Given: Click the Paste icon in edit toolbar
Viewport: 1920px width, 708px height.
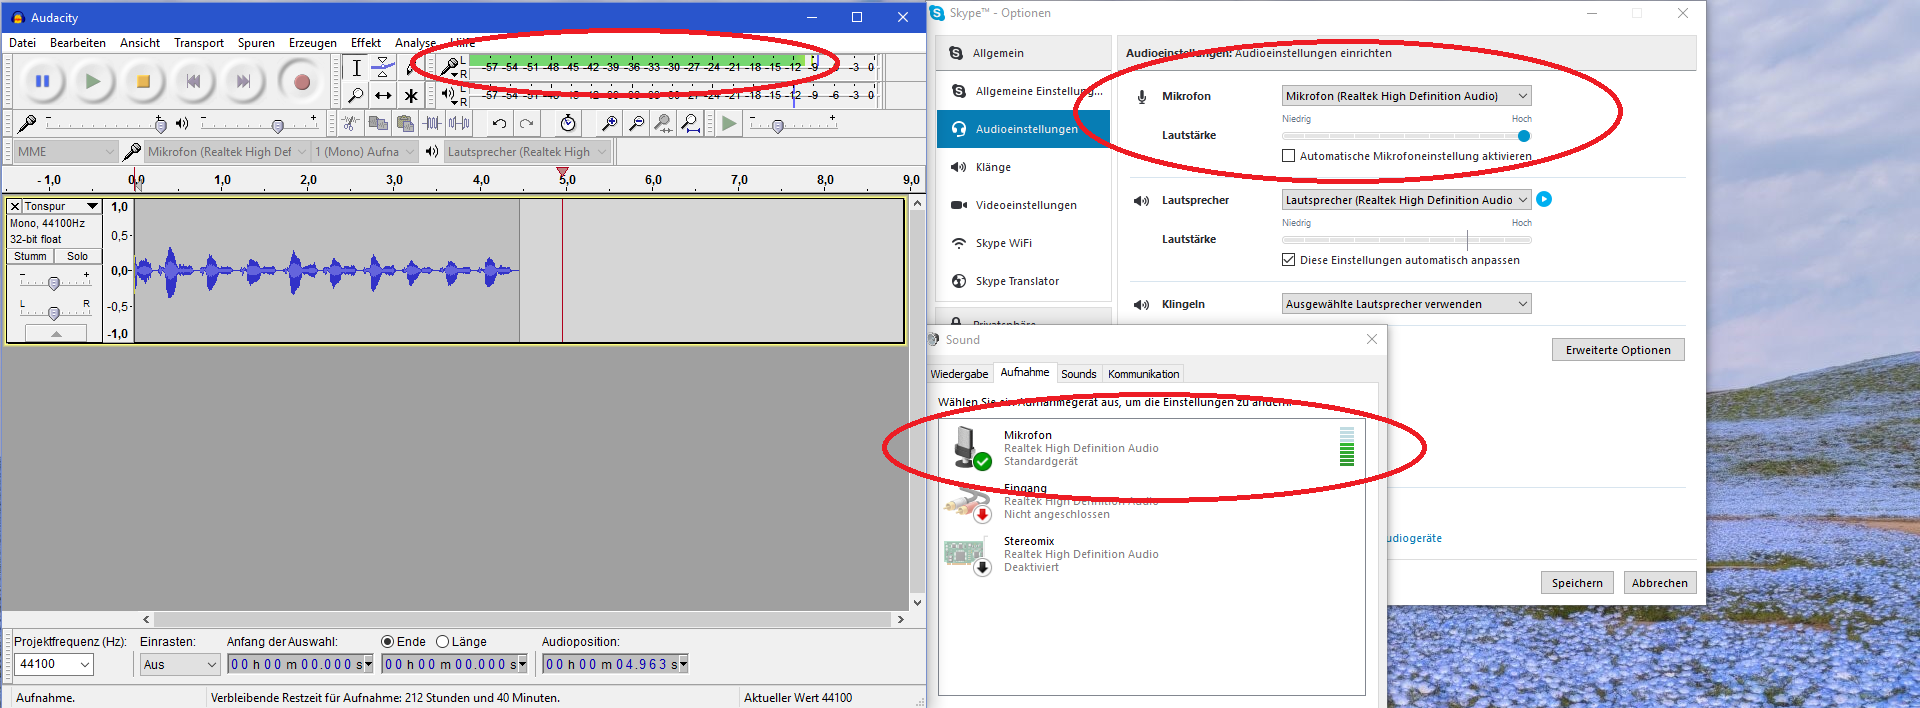Looking at the screenshot, I should 405,123.
